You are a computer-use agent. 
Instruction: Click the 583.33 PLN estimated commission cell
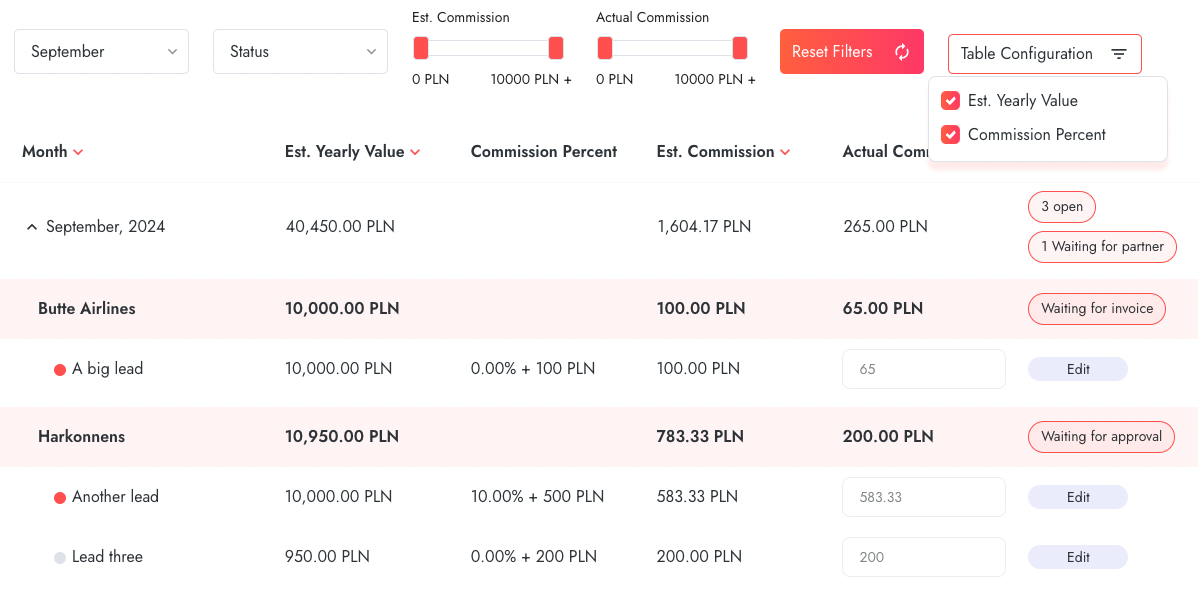pyautogui.click(x=698, y=497)
